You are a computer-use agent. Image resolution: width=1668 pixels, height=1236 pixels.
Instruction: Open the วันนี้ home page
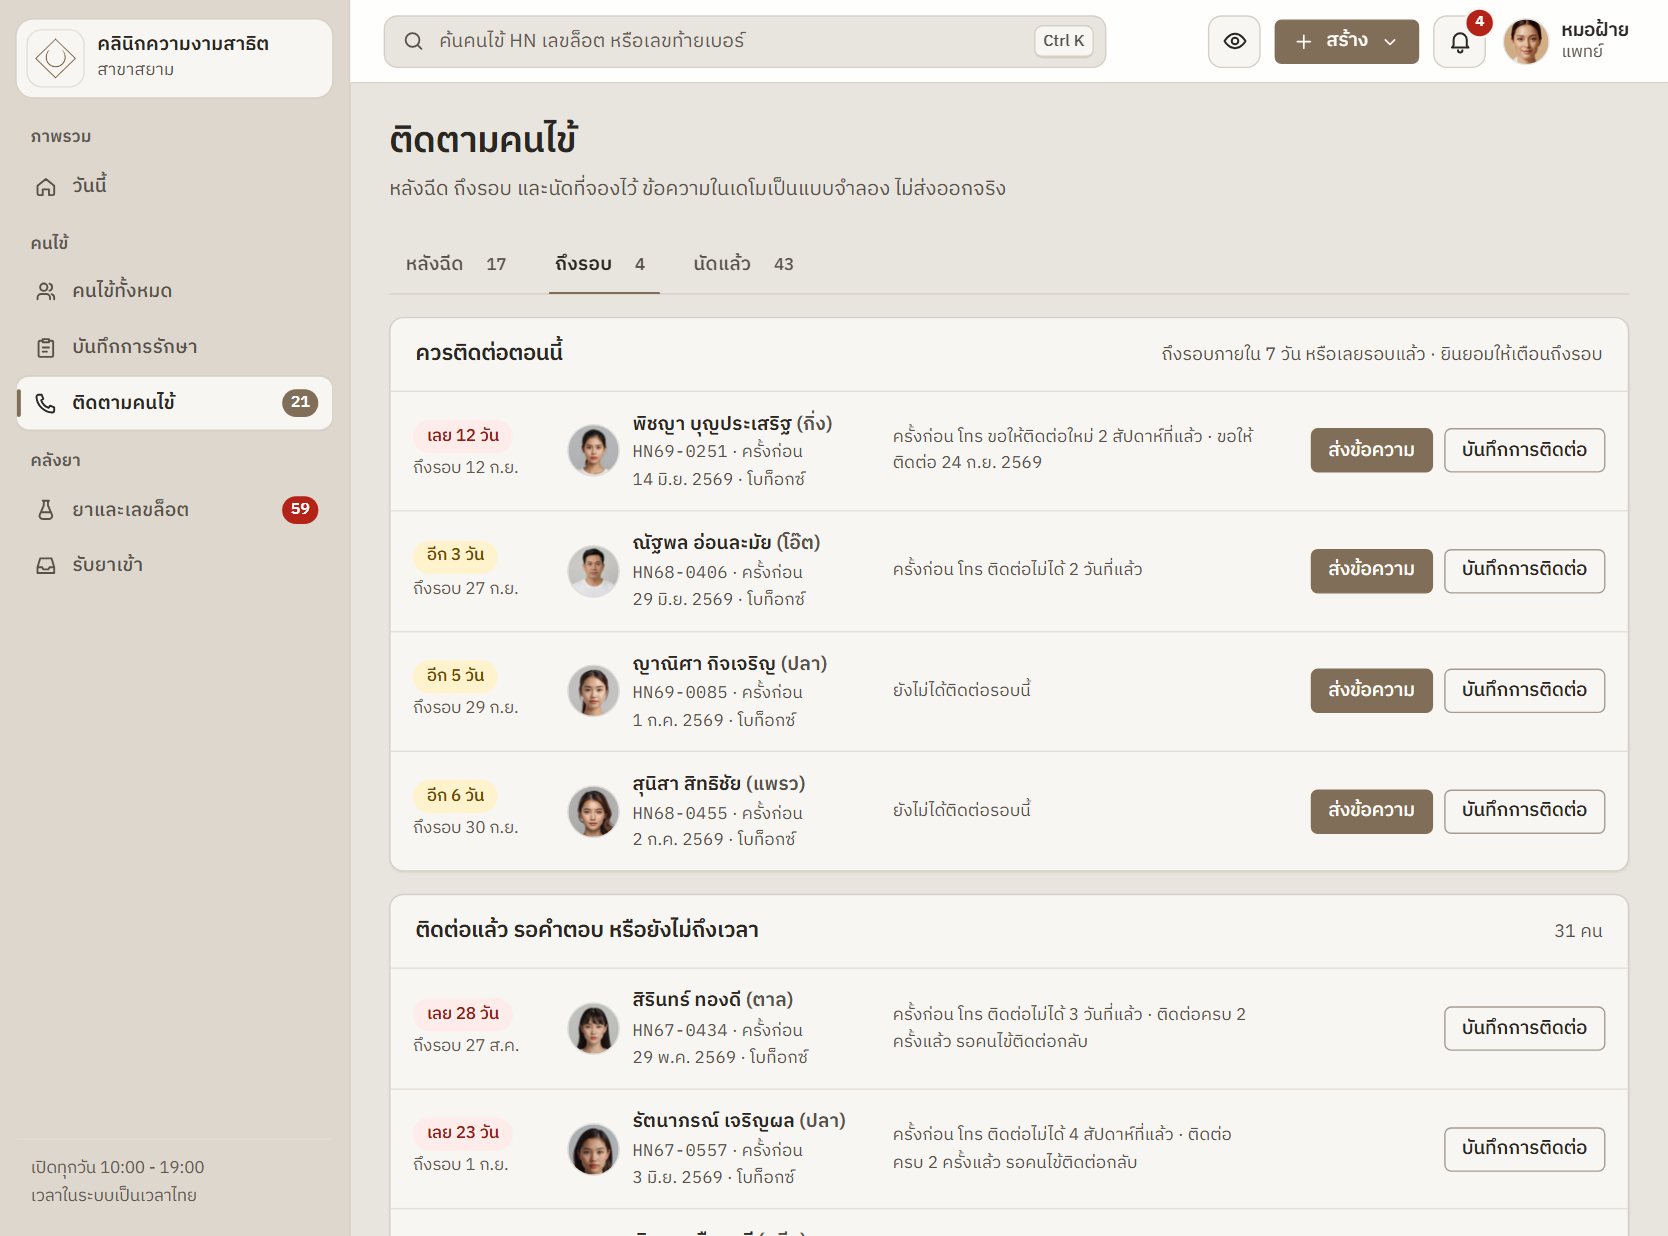[174, 186]
